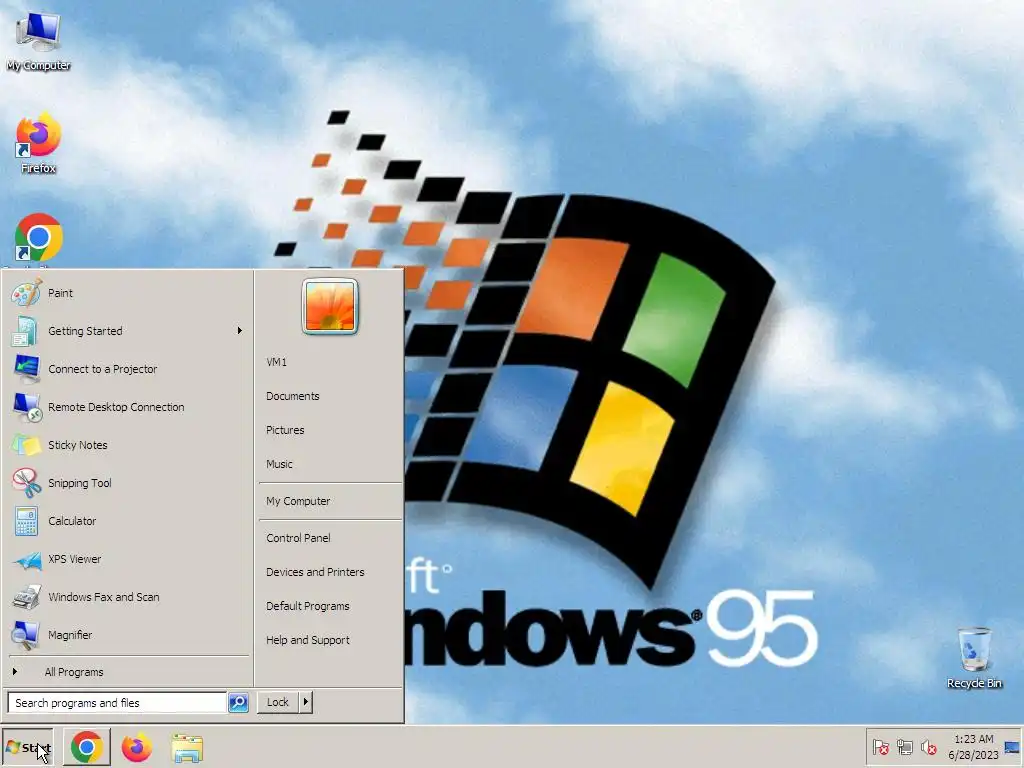Click the Start button
This screenshot has width=1024, height=768.
(x=28, y=748)
